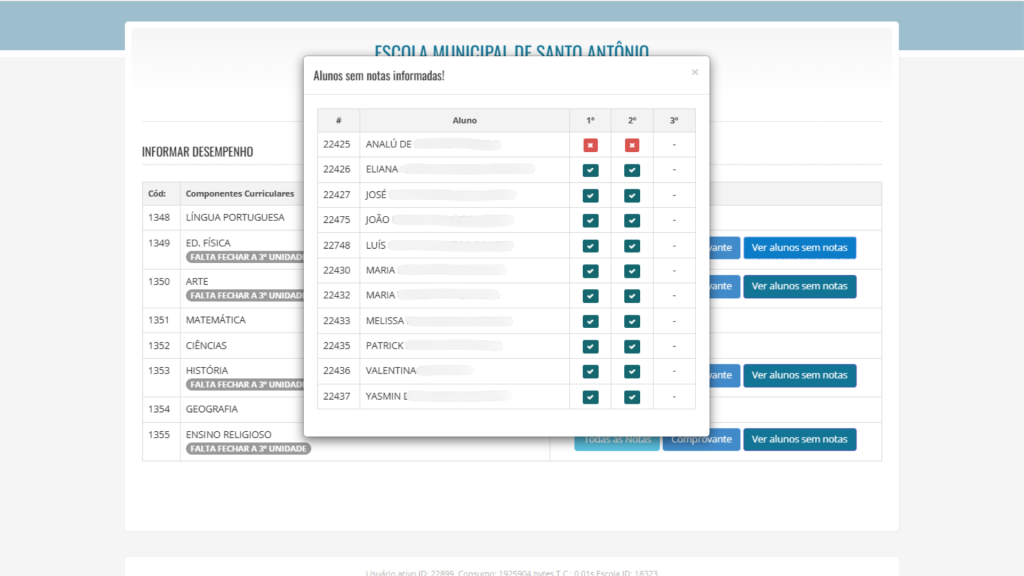Click red X icon for ANALÚ 2nd unit
This screenshot has height=576, width=1024.
(x=632, y=145)
